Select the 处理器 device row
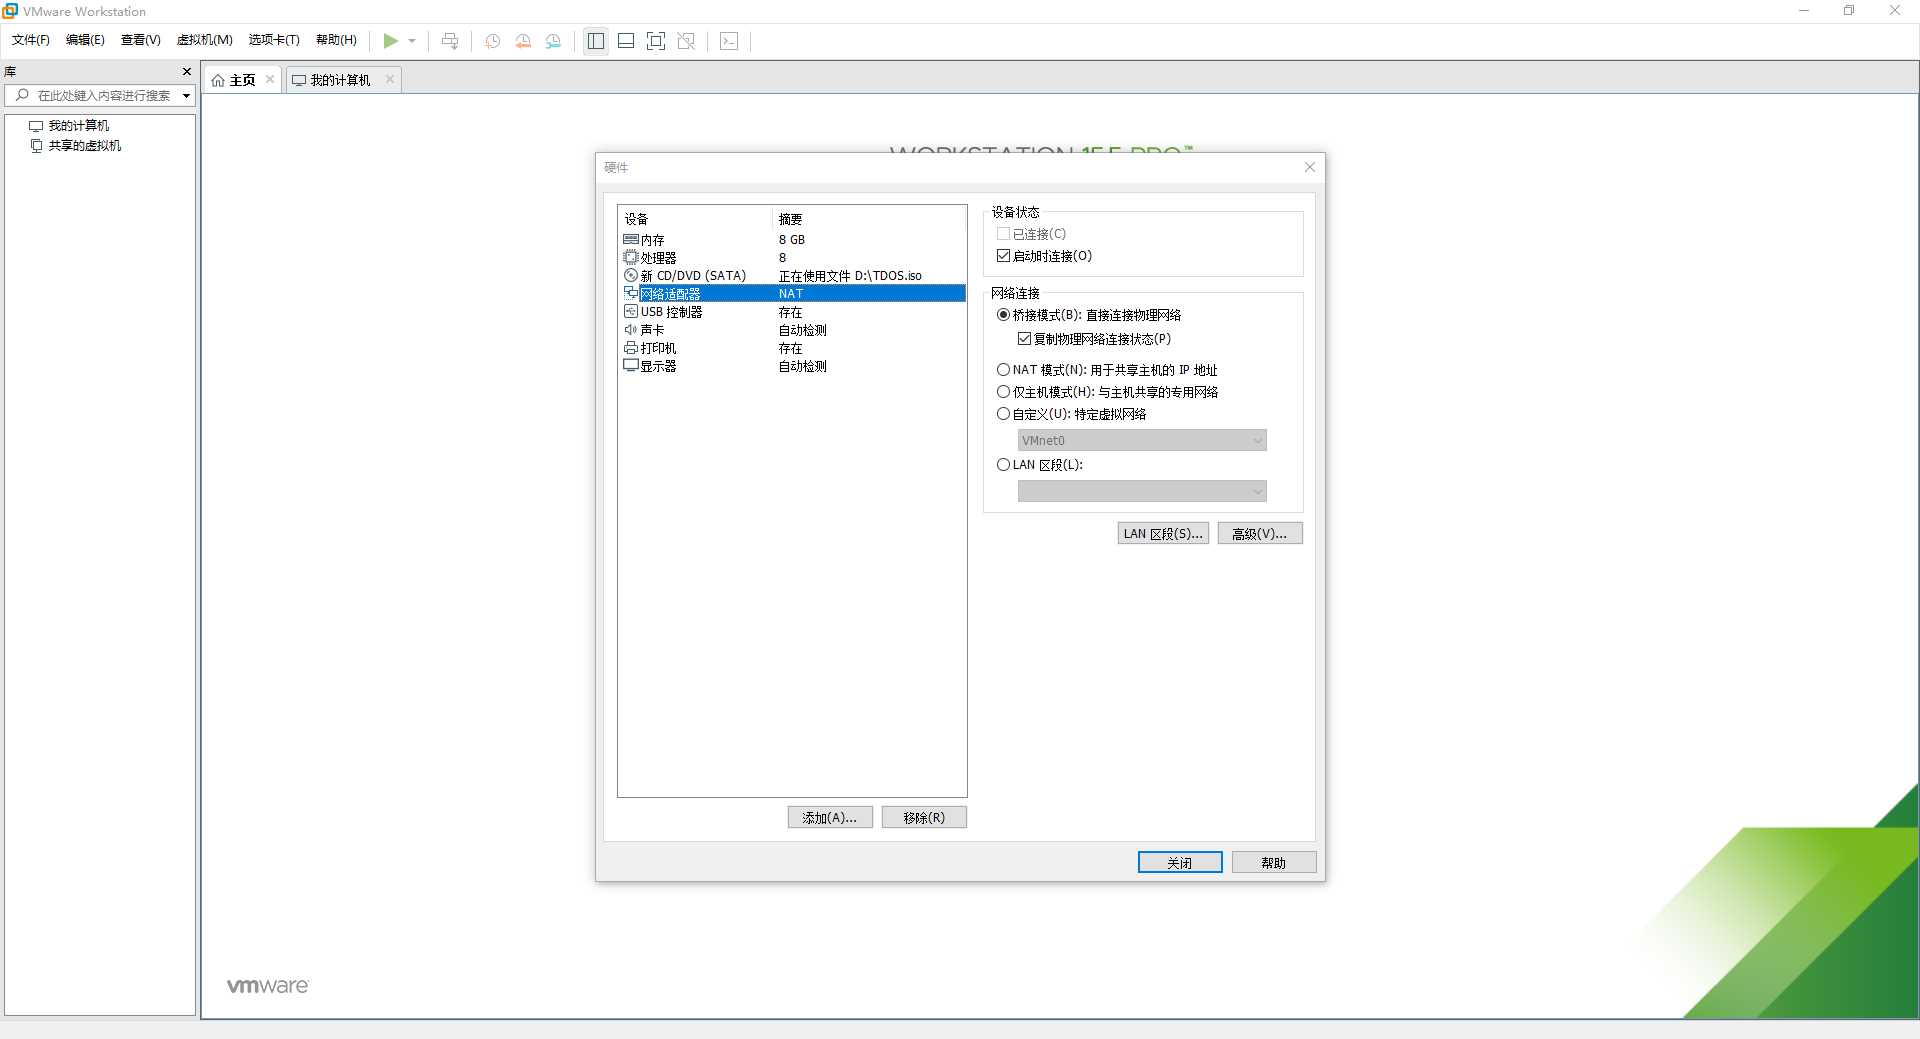The width and height of the screenshot is (1920, 1039). click(792, 258)
